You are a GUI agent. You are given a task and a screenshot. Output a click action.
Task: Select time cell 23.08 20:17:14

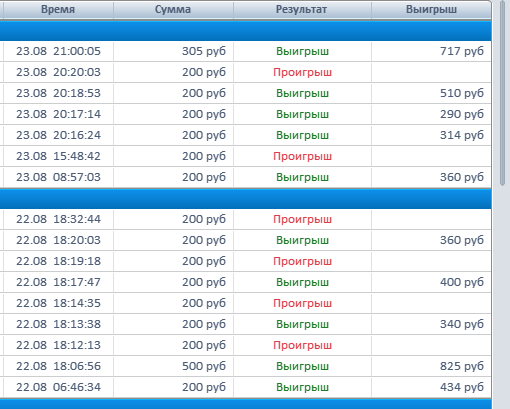[58, 114]
